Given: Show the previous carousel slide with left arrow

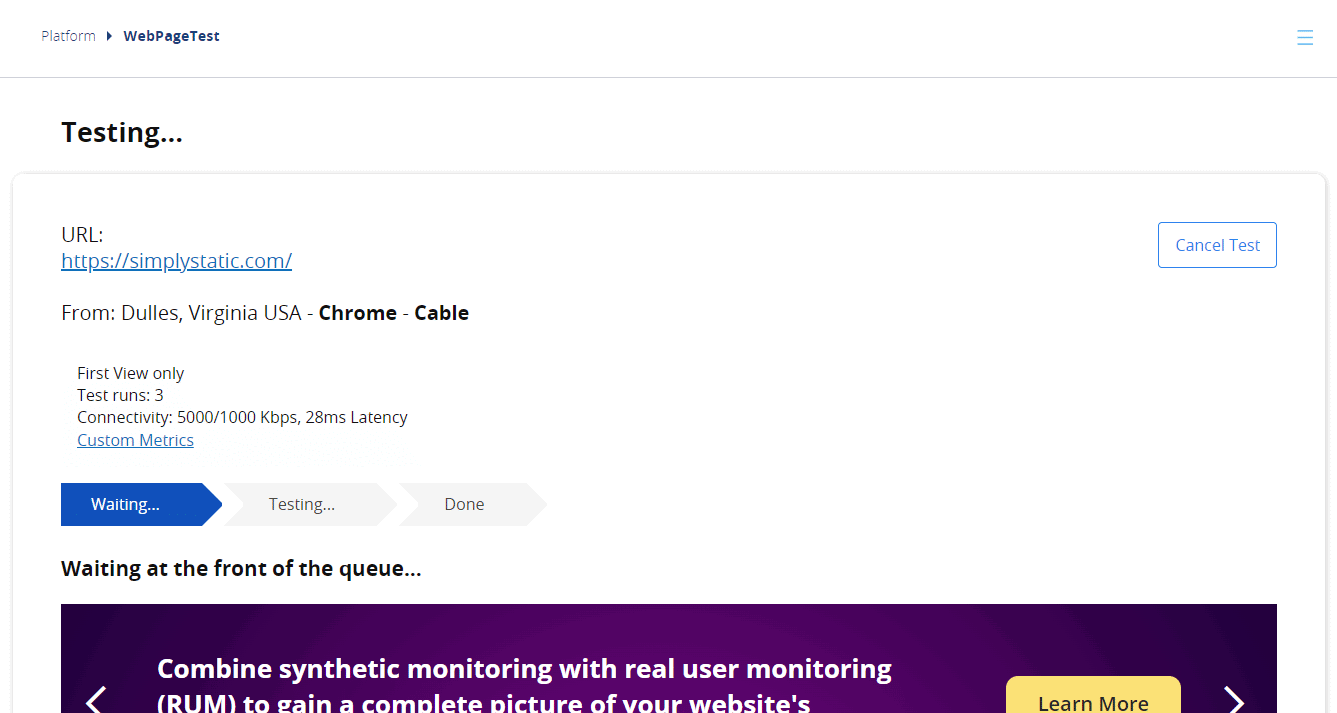Looking at the screenshot, I should tap(96, 701).
